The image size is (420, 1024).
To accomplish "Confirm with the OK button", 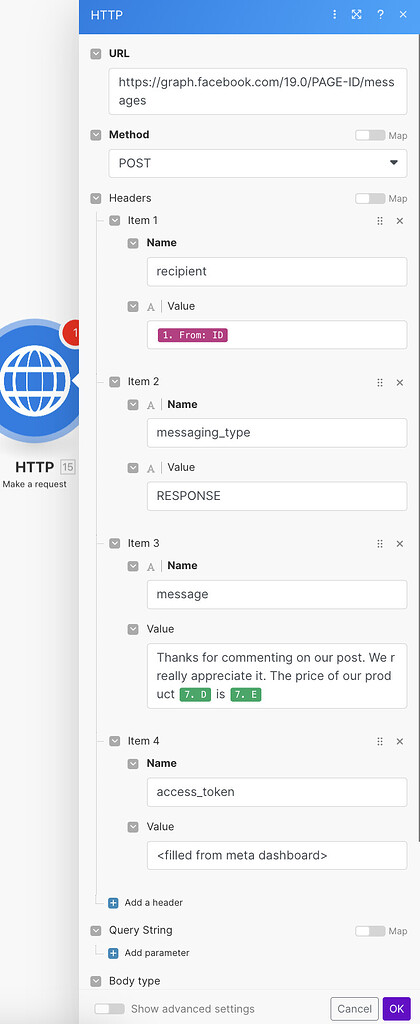I will click(396, 1009).
